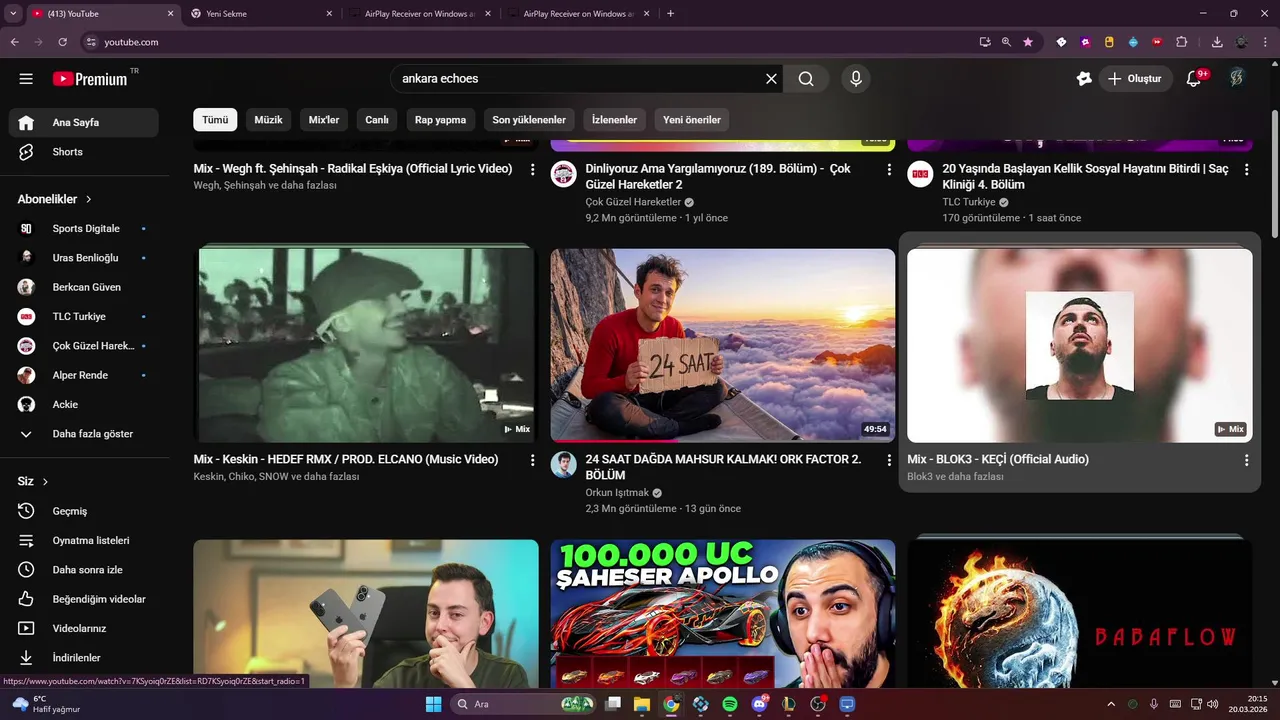Switch to the Yeni Sekme browser tab
Image resolution: width=1280 pixels, height=720 pixels.
(262, 14)
